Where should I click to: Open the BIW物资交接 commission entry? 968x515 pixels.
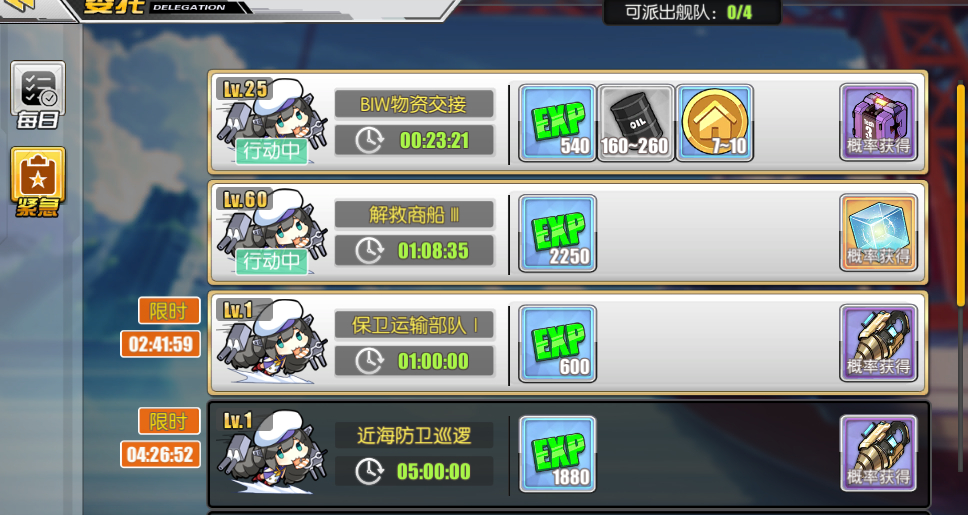pyautogui.click(x=568, y=122)
